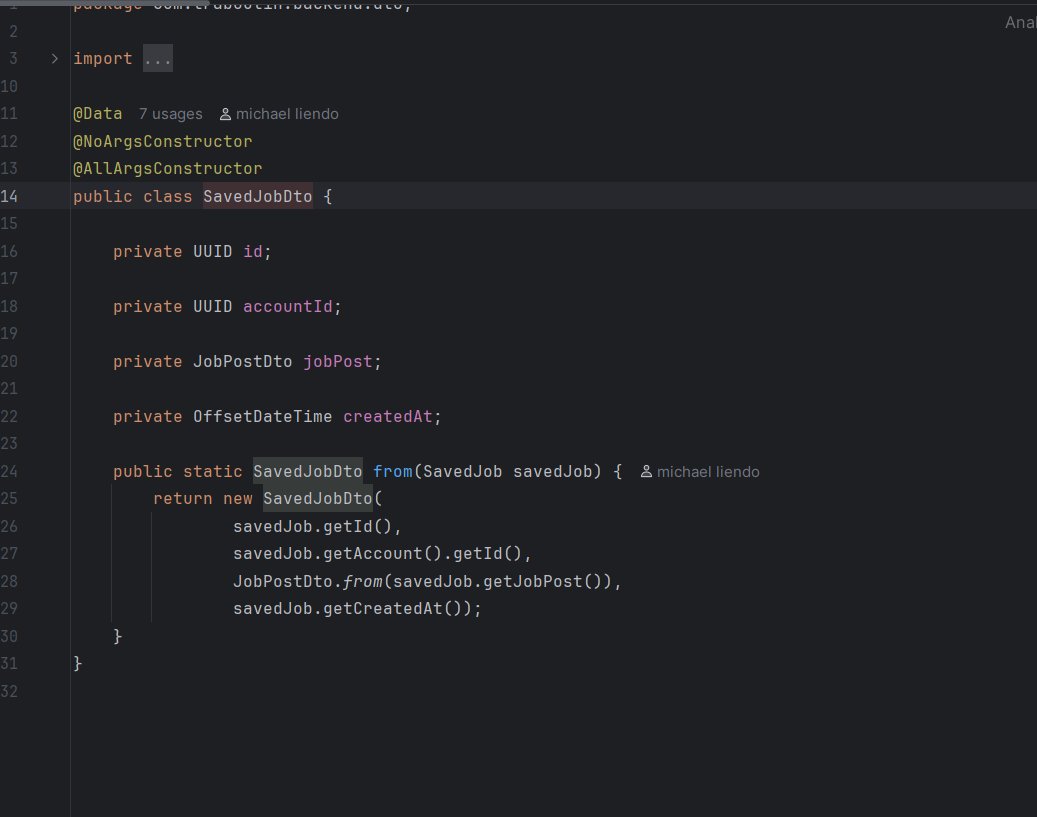
Task: Click SavedJobDto after 'return new'
Action: [317, 498]
